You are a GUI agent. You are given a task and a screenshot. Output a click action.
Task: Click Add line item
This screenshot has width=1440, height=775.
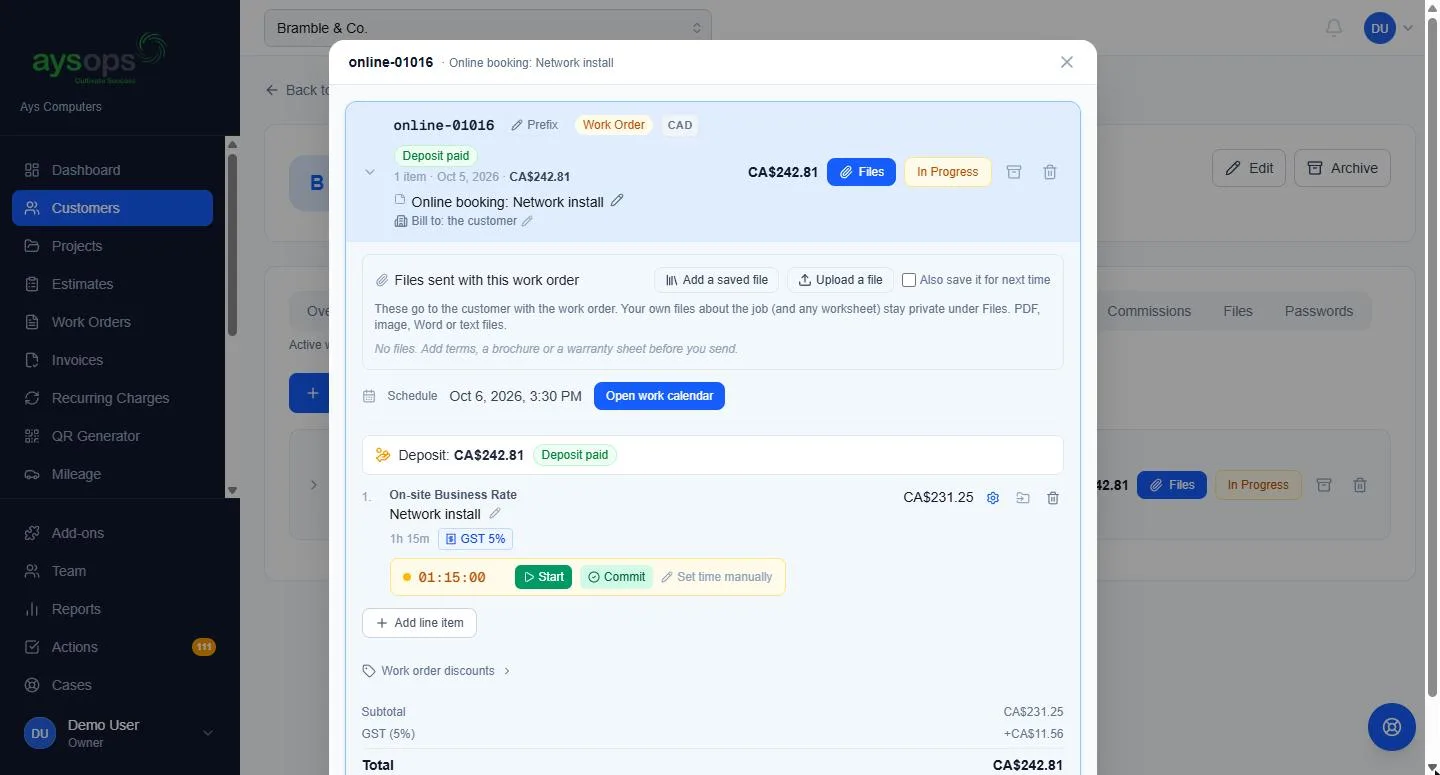tap(419, 623)
